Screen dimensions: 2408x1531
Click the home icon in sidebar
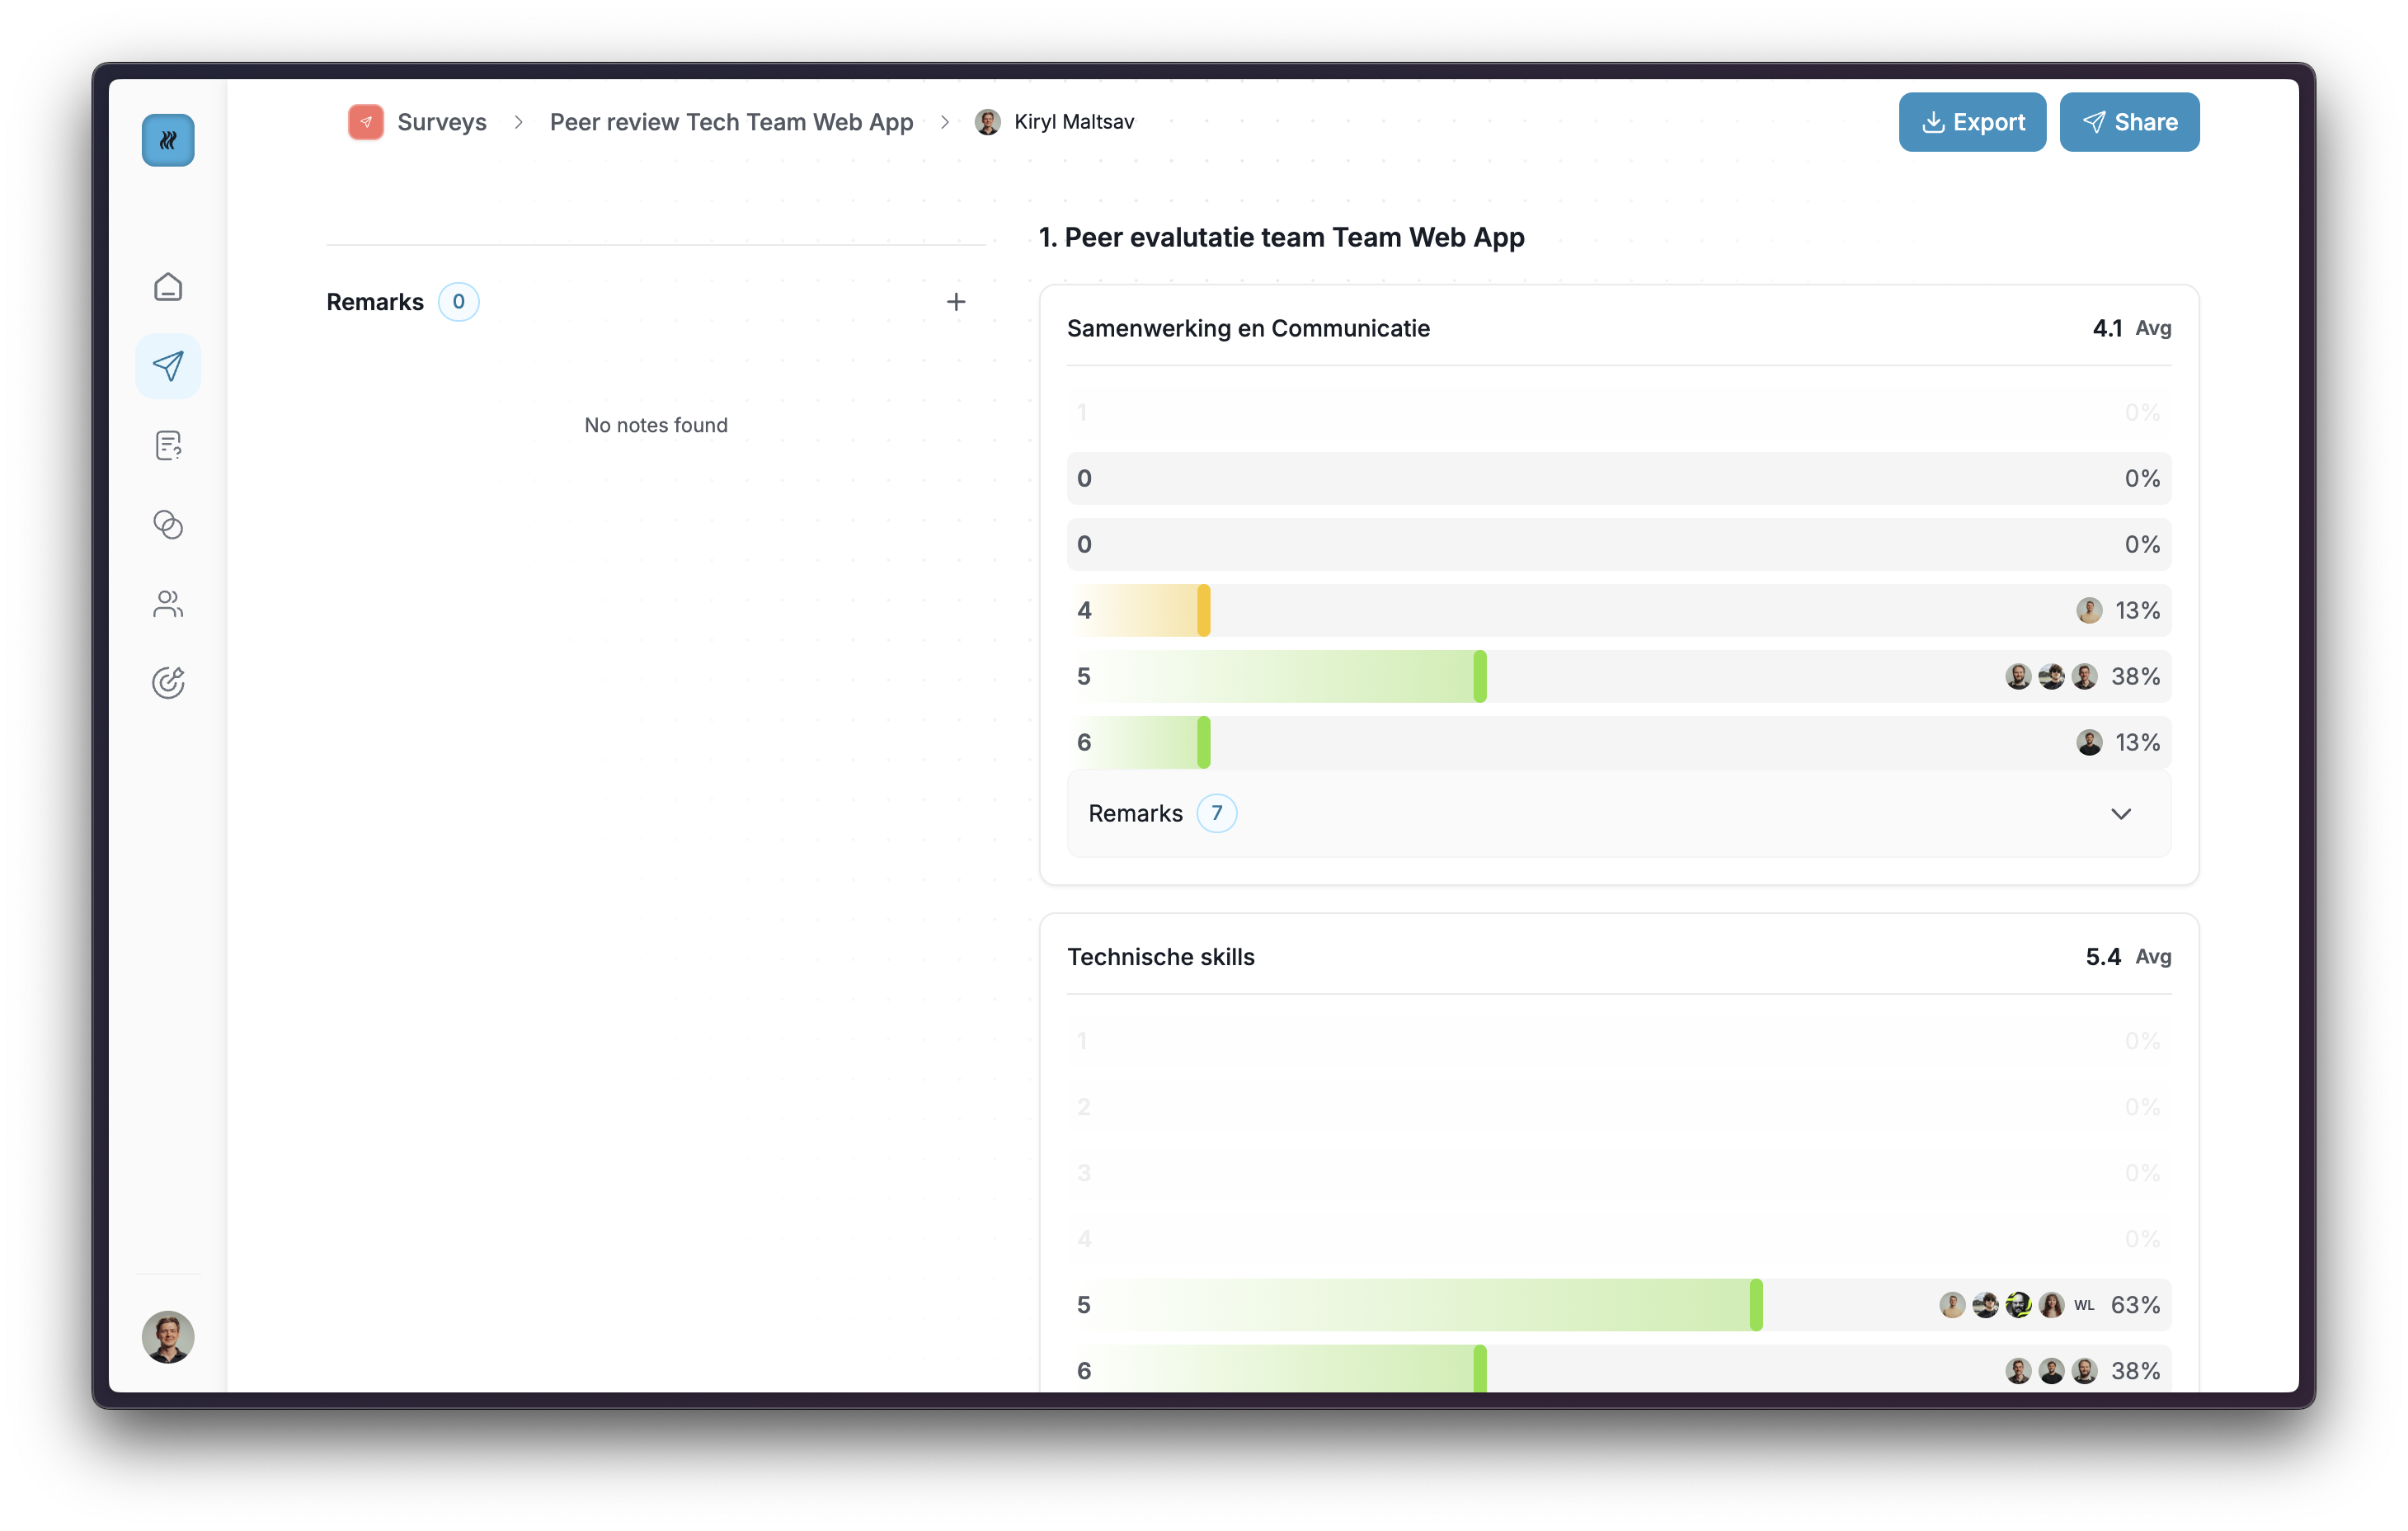point(168,287)
